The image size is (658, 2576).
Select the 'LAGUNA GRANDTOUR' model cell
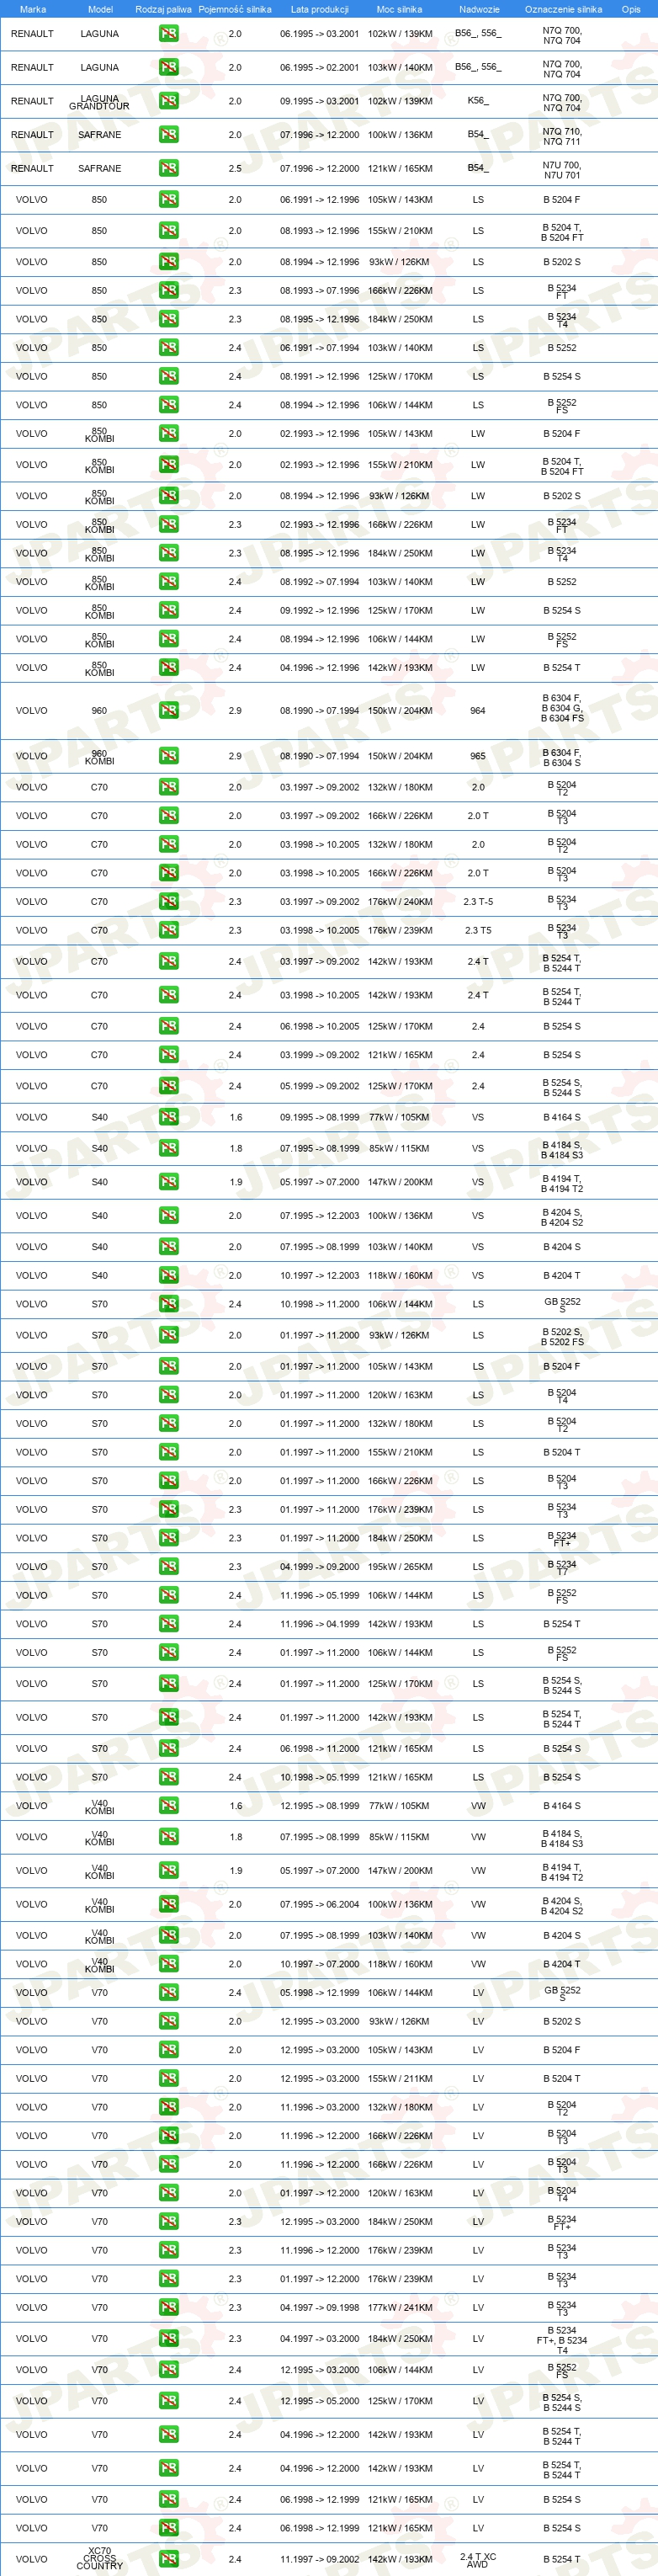99,102
